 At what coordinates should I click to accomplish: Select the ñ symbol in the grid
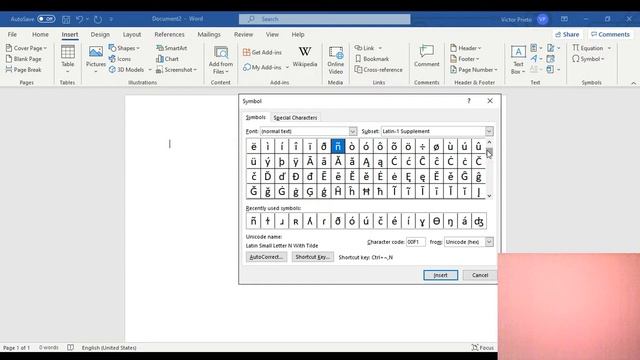point(338,146)
